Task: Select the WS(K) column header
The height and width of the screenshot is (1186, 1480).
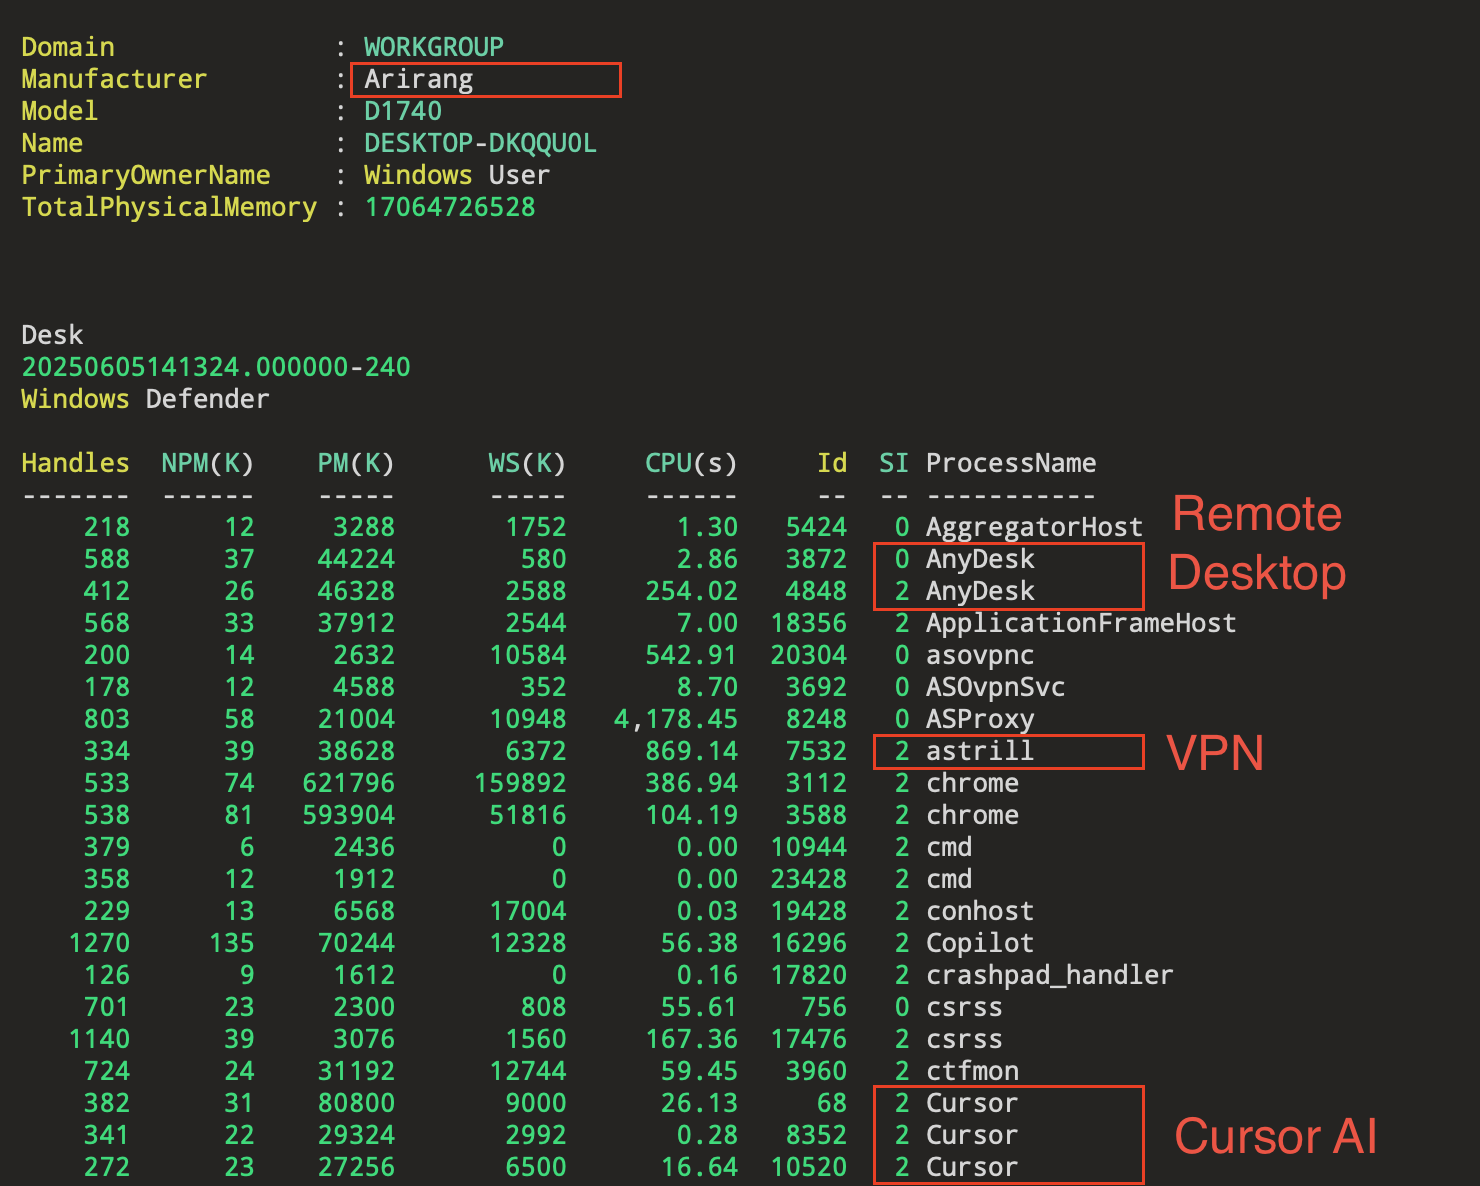Action: click(x=527, y=463)
